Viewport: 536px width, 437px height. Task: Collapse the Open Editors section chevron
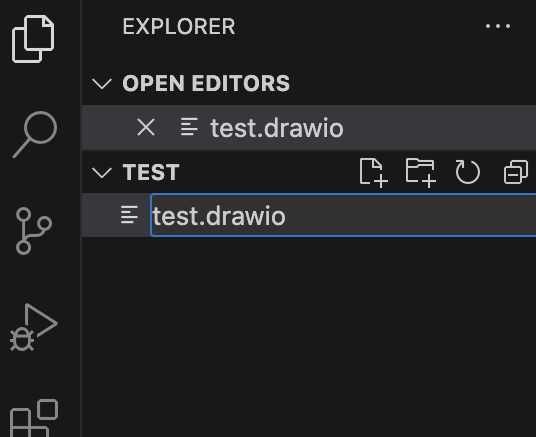(102, 83)
